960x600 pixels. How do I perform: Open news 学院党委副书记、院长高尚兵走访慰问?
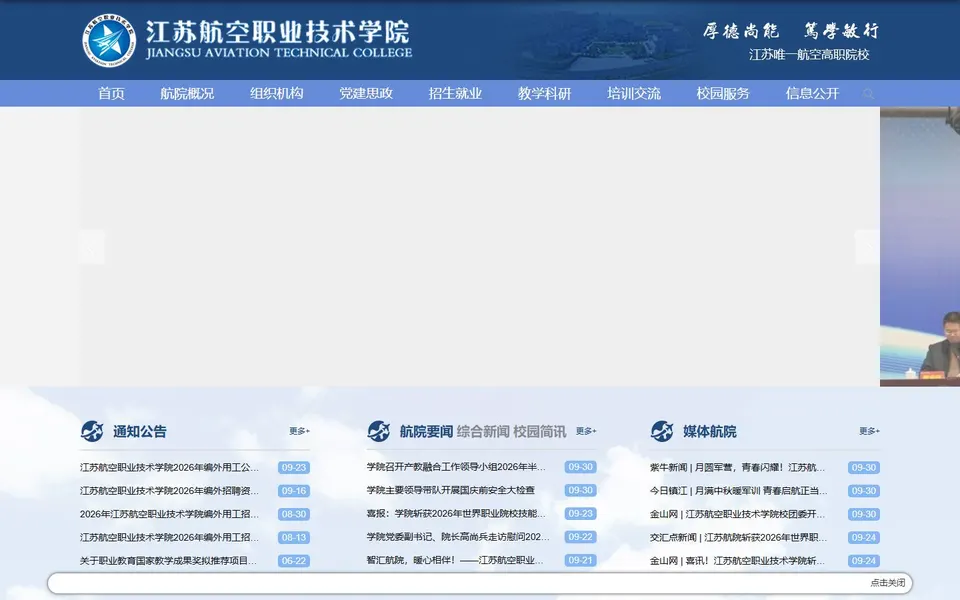[458, 536]
